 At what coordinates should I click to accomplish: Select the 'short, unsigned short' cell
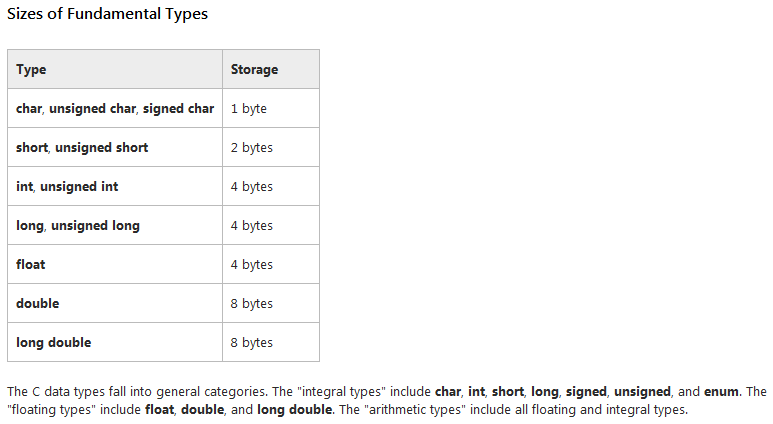pos(115,147)
